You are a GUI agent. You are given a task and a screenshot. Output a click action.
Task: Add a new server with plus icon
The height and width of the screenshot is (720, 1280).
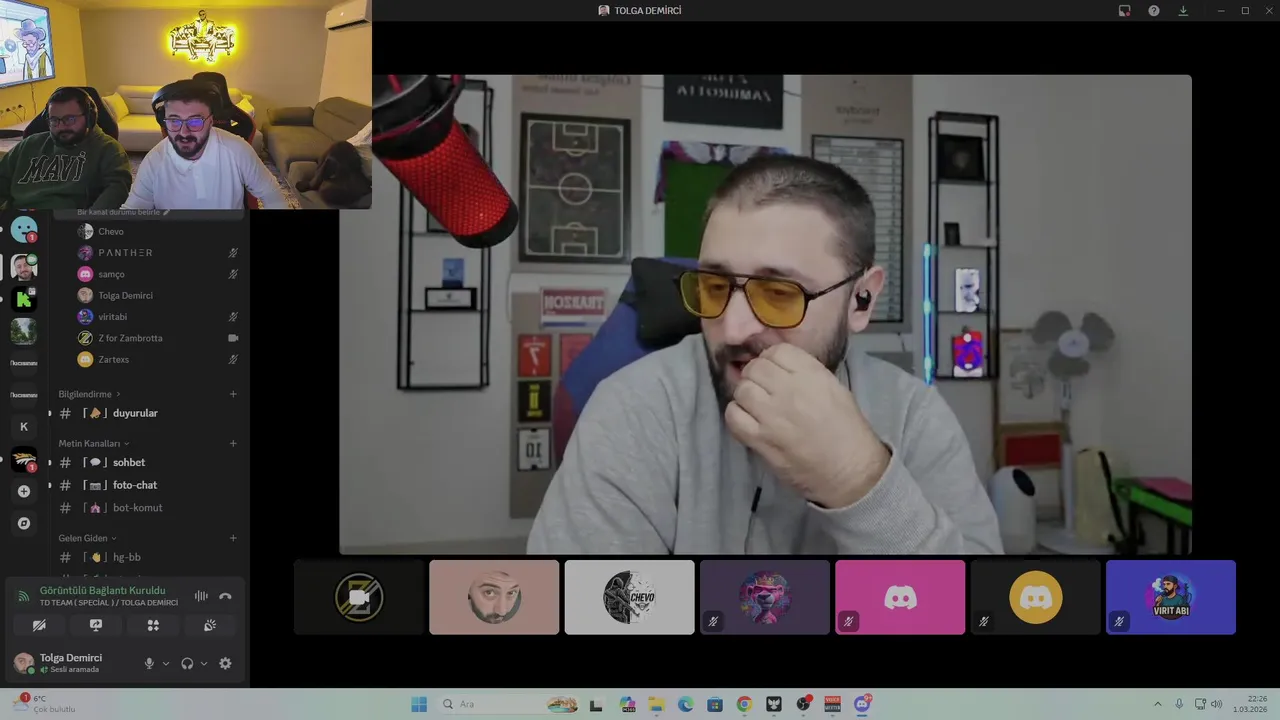(24, 491)
